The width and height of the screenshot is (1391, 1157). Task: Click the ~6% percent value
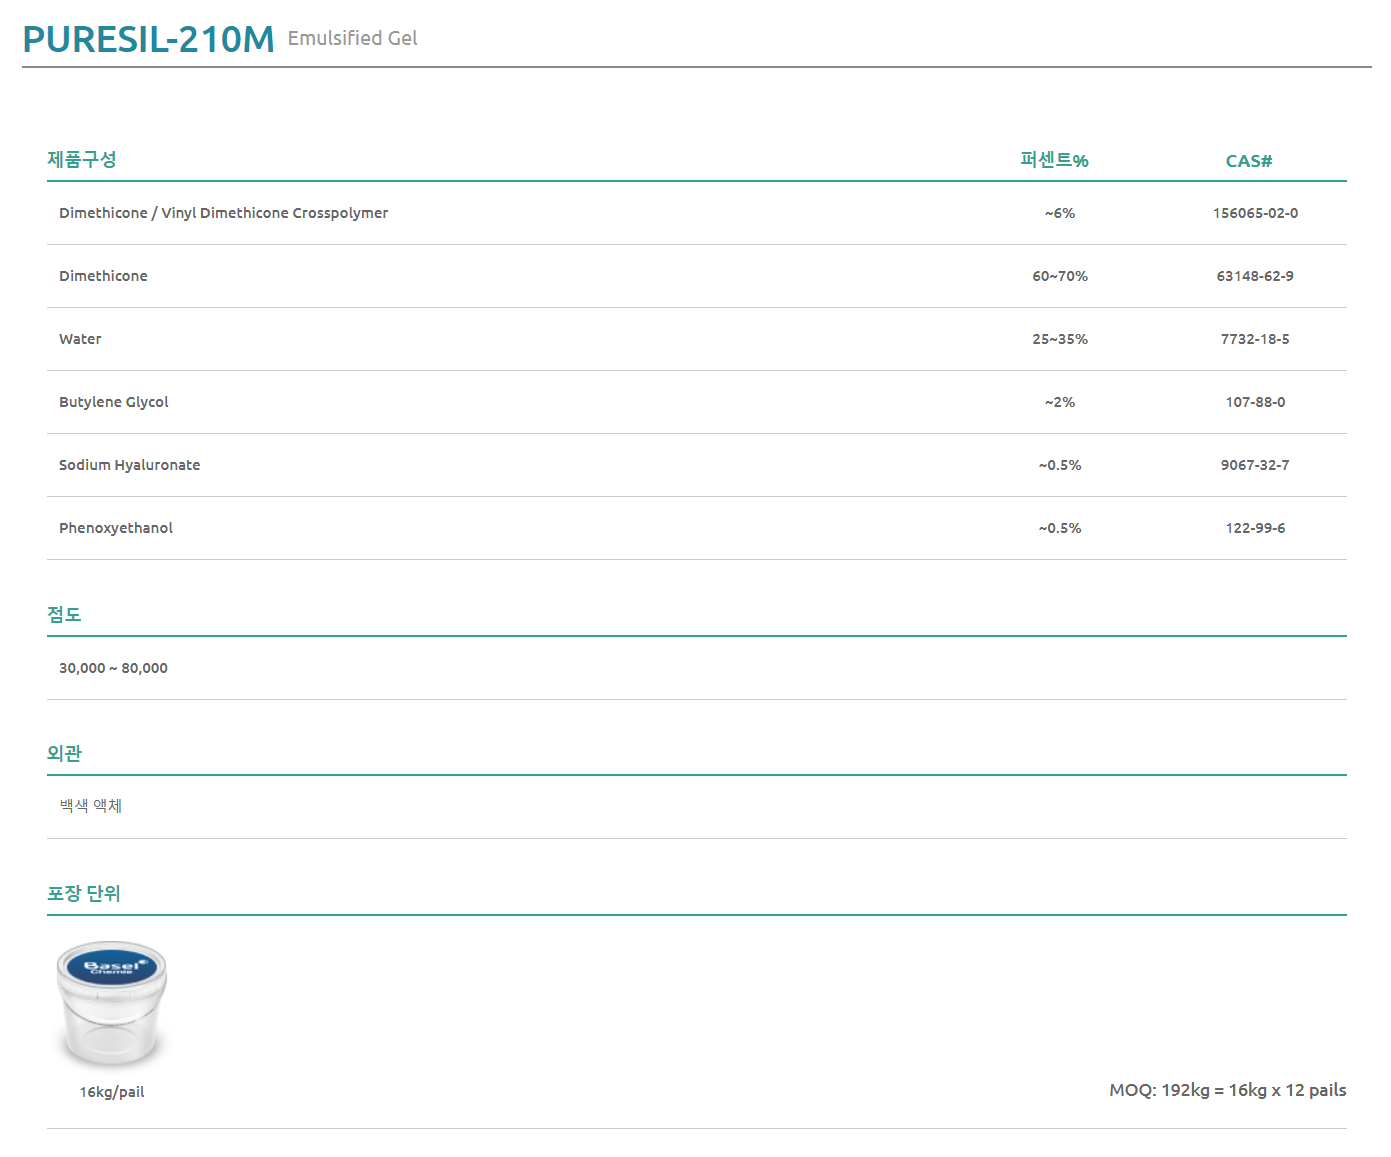[x=1060, y=213]
